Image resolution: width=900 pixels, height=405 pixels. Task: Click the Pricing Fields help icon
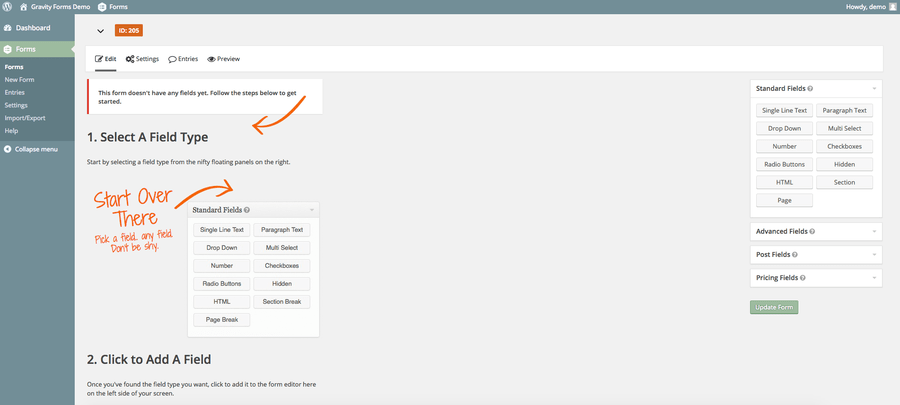[802, 278]
